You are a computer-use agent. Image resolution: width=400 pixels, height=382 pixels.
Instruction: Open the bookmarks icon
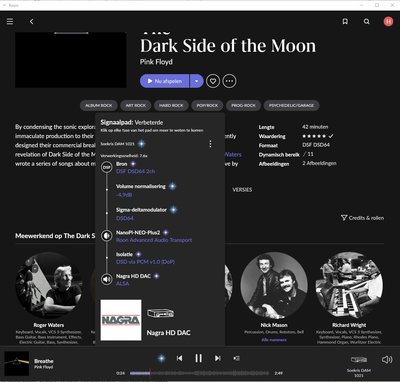click(345, 21)
